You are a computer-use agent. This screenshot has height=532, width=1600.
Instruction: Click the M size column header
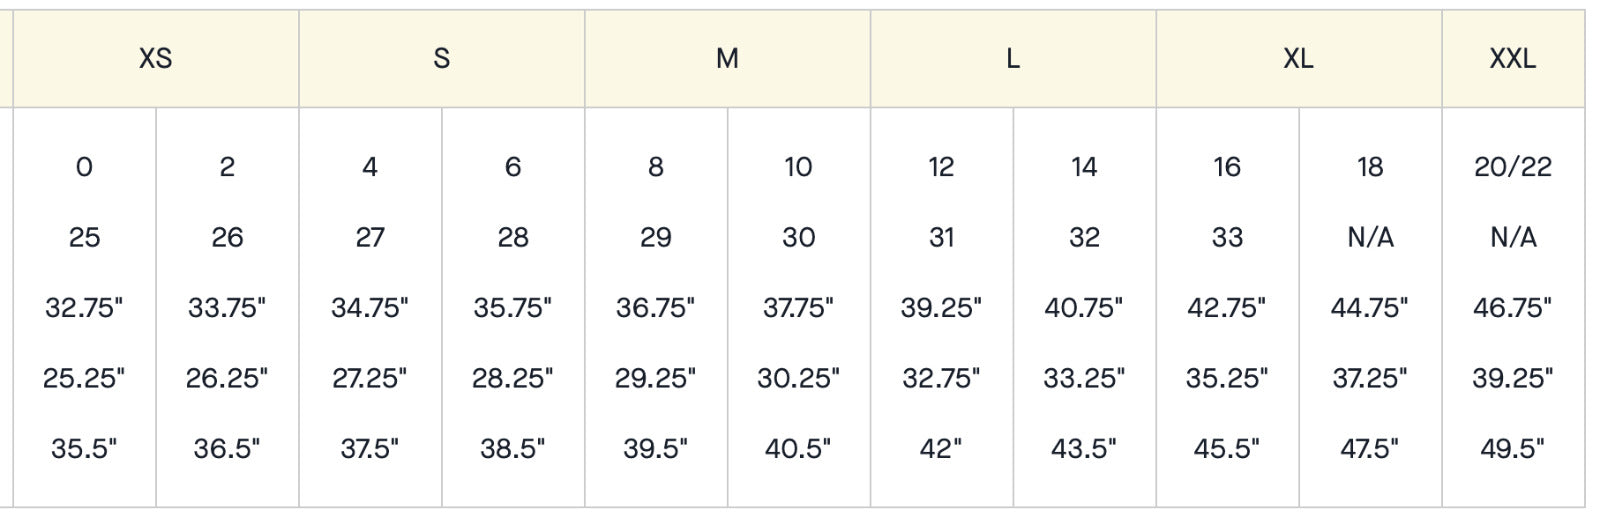727,59
